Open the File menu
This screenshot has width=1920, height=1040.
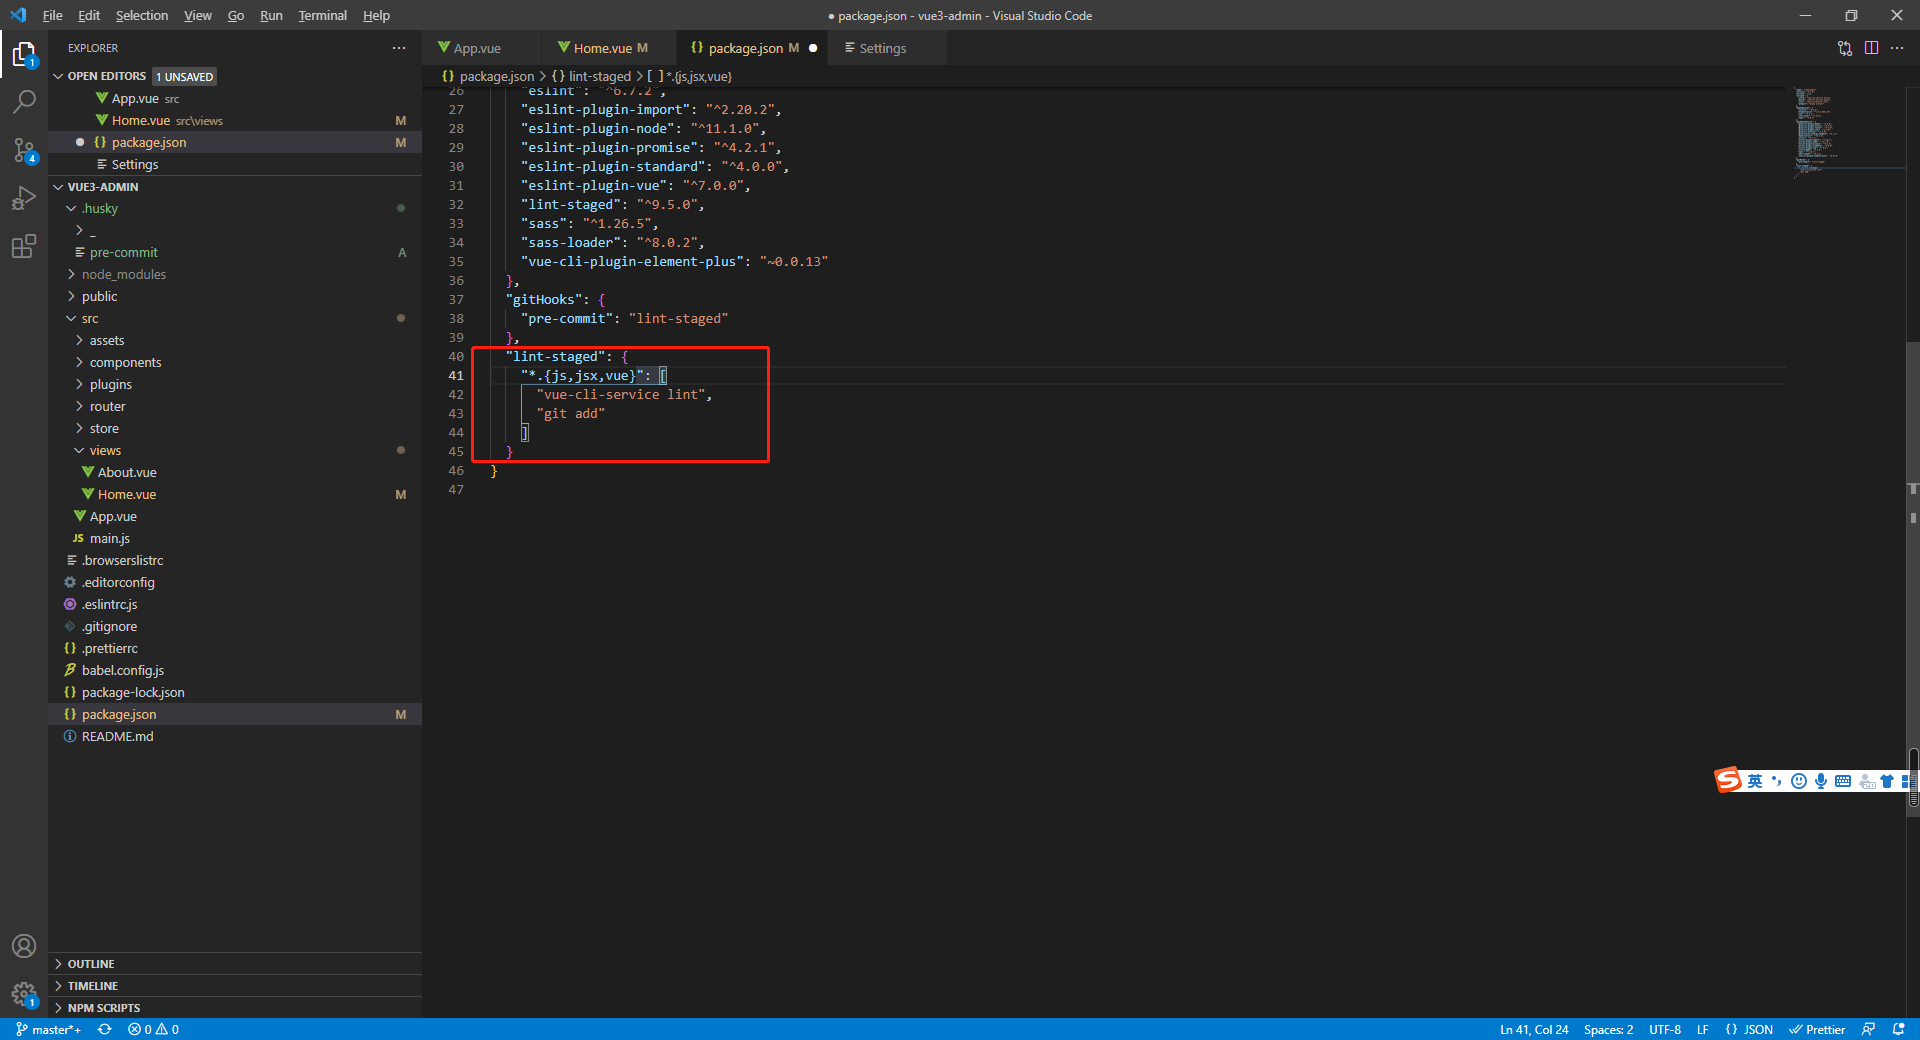point(53,15)
